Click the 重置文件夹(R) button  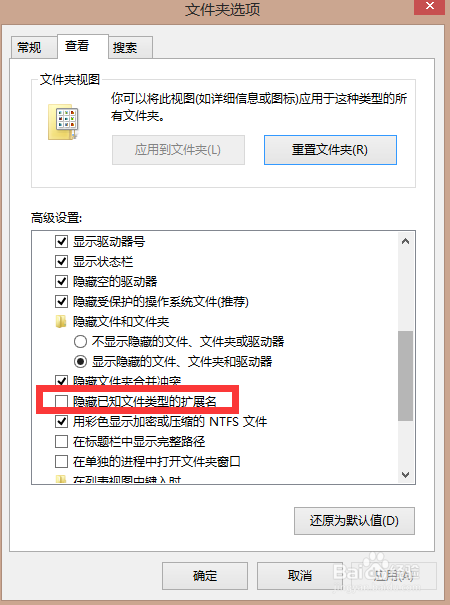[330, 150]
